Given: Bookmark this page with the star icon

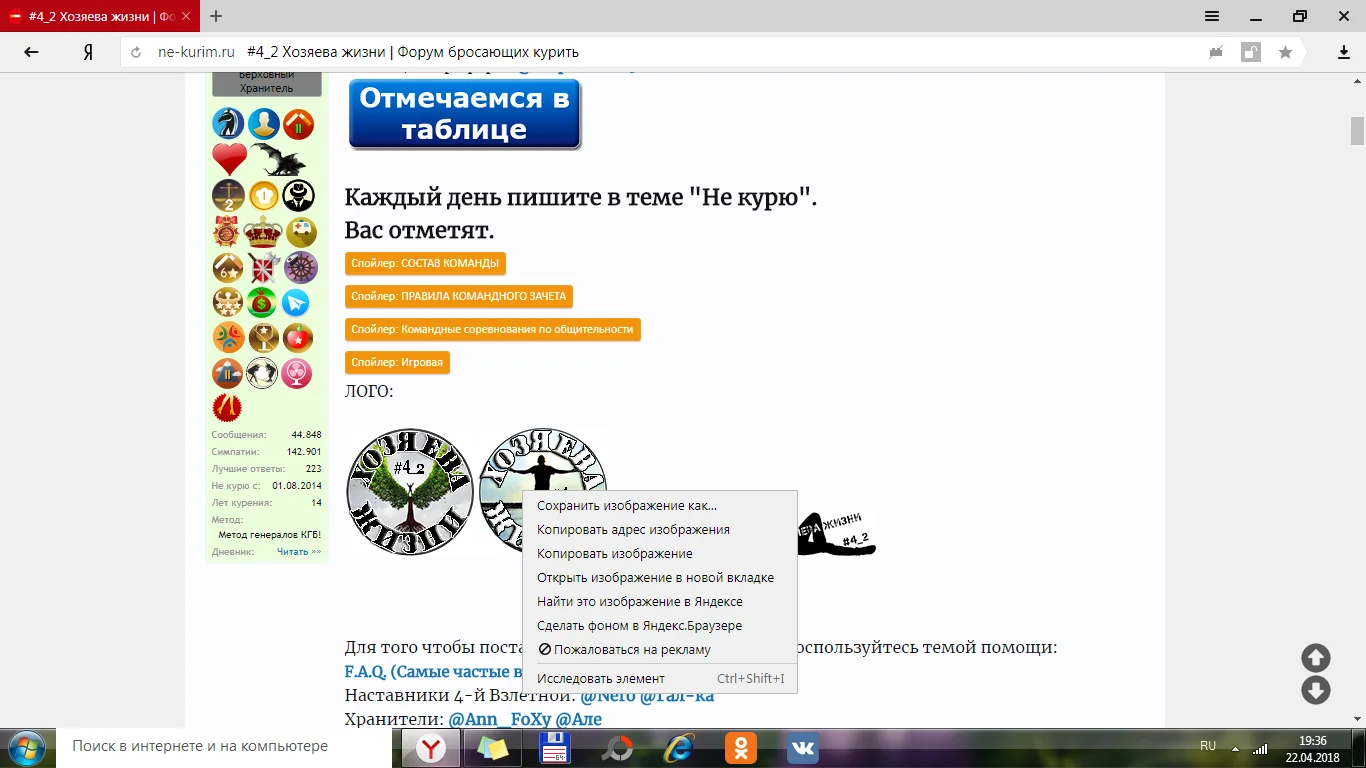Looking at the screenshot, I should [1285, 52].
